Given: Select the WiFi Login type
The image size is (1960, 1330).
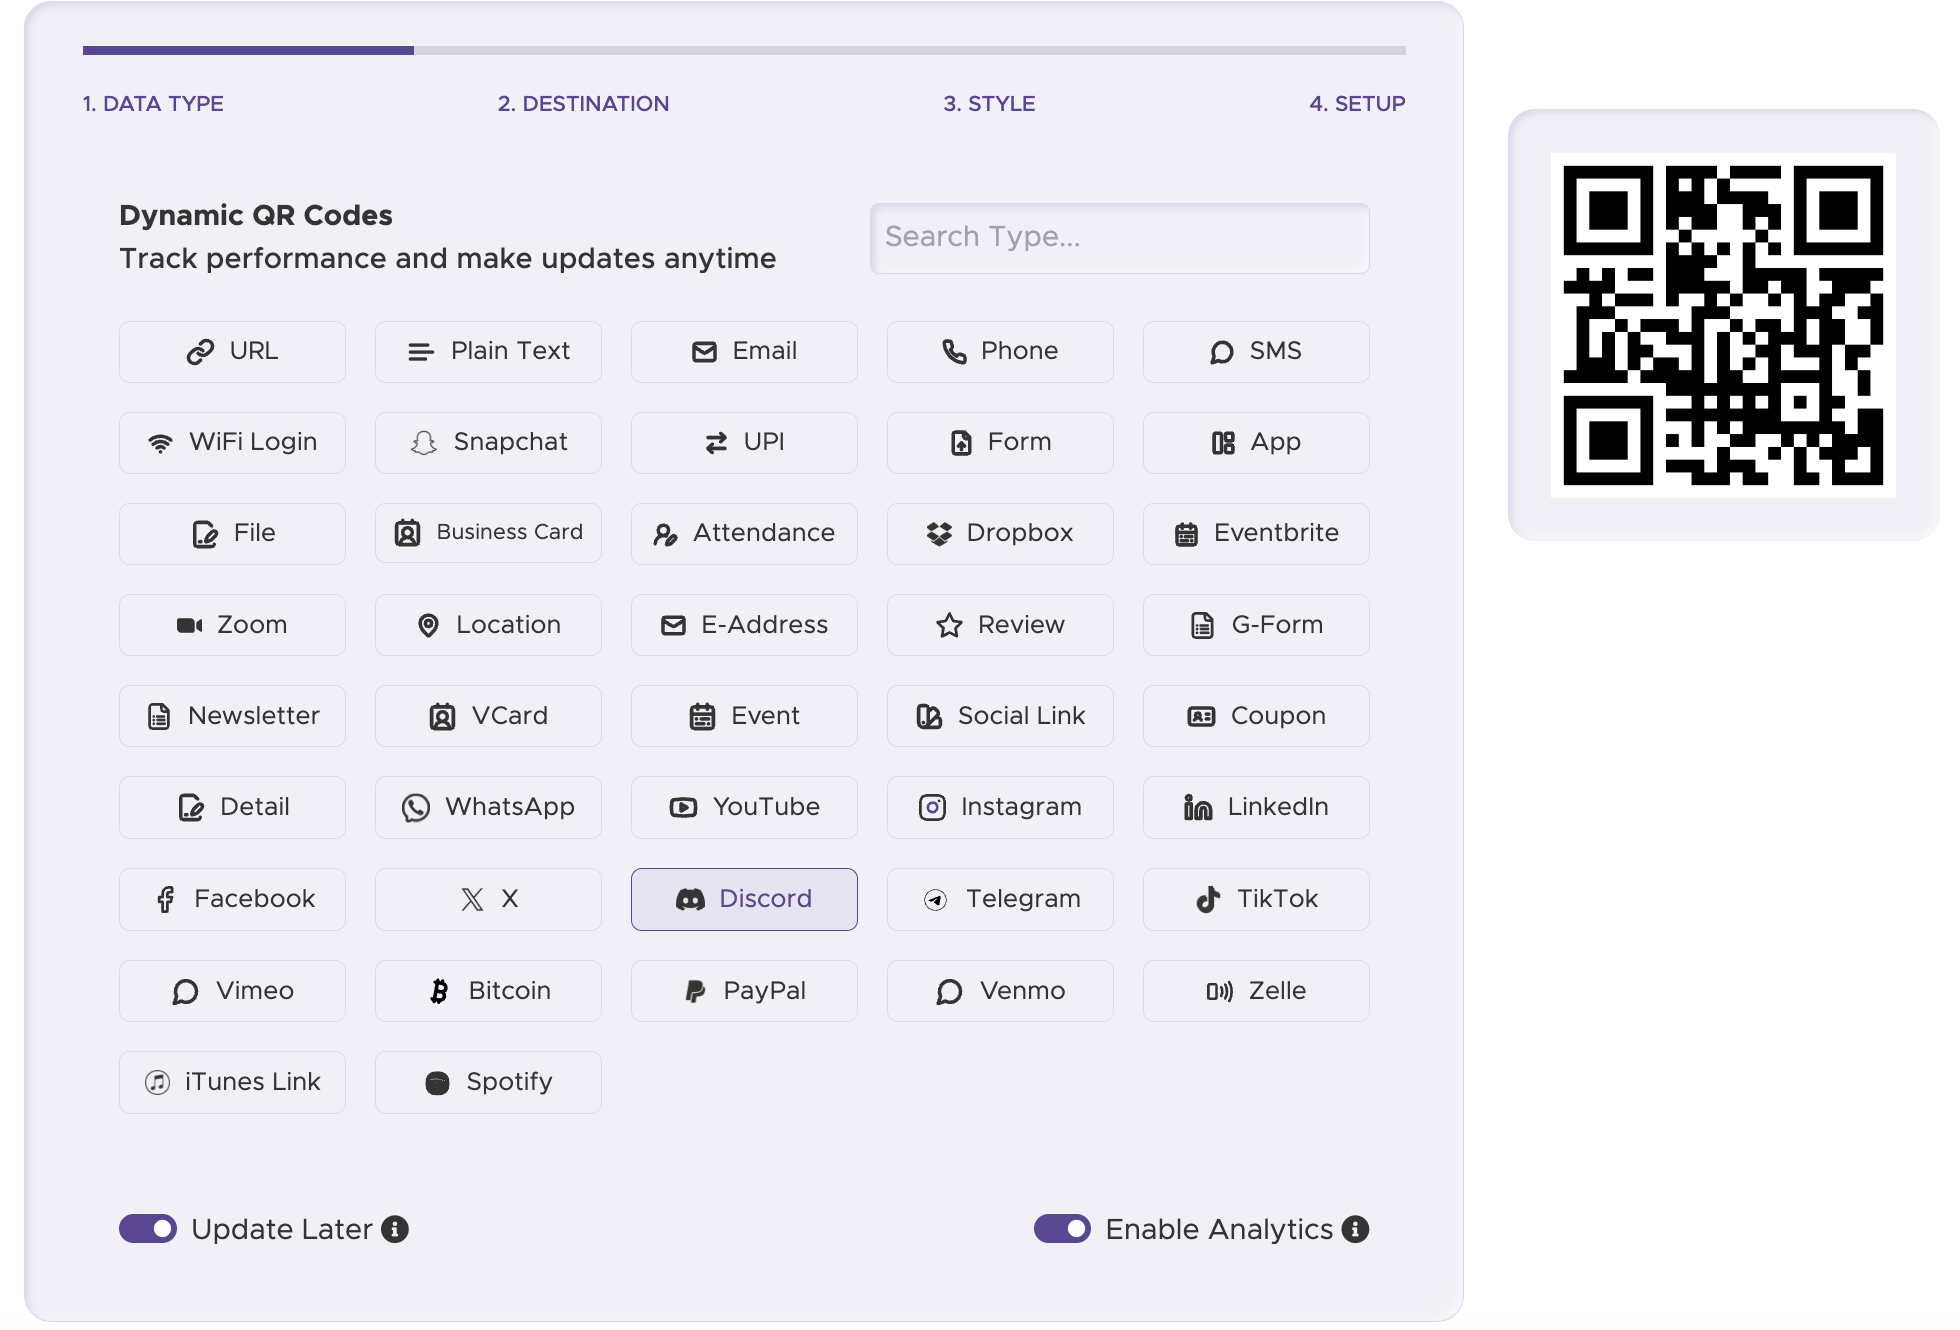Looking at the screenshot, I should point(232,442).
